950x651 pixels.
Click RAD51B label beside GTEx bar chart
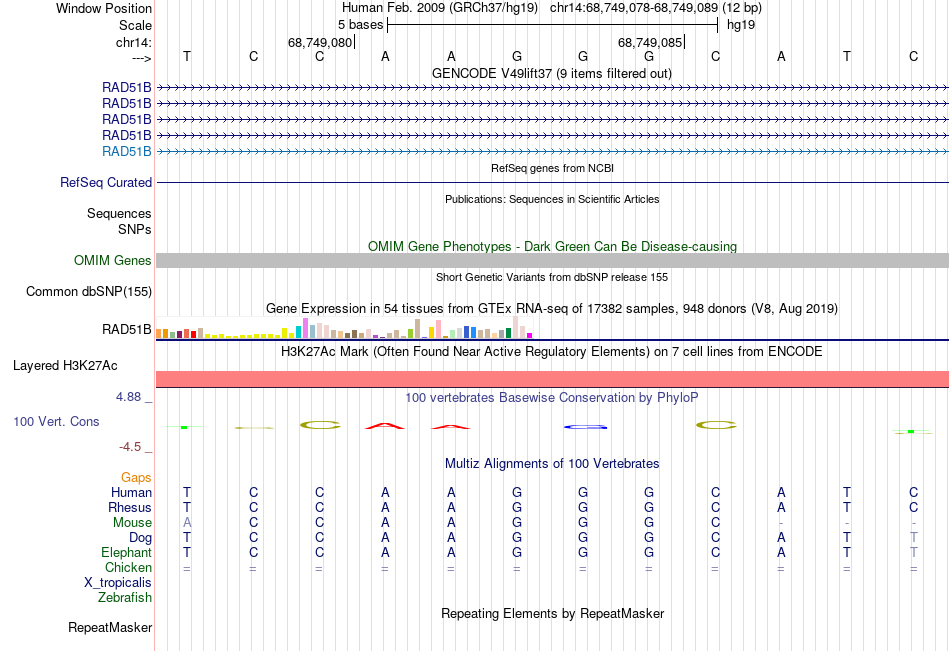point(127,330)
